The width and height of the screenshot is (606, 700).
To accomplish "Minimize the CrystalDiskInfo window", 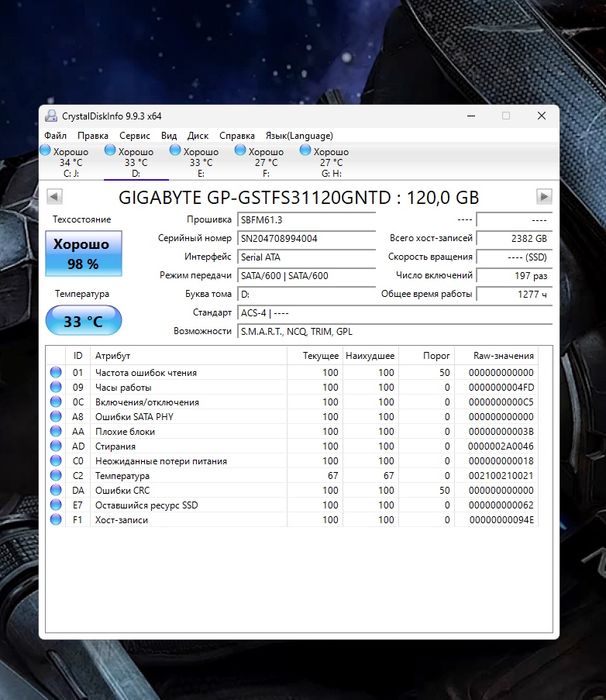I will 471,116.
